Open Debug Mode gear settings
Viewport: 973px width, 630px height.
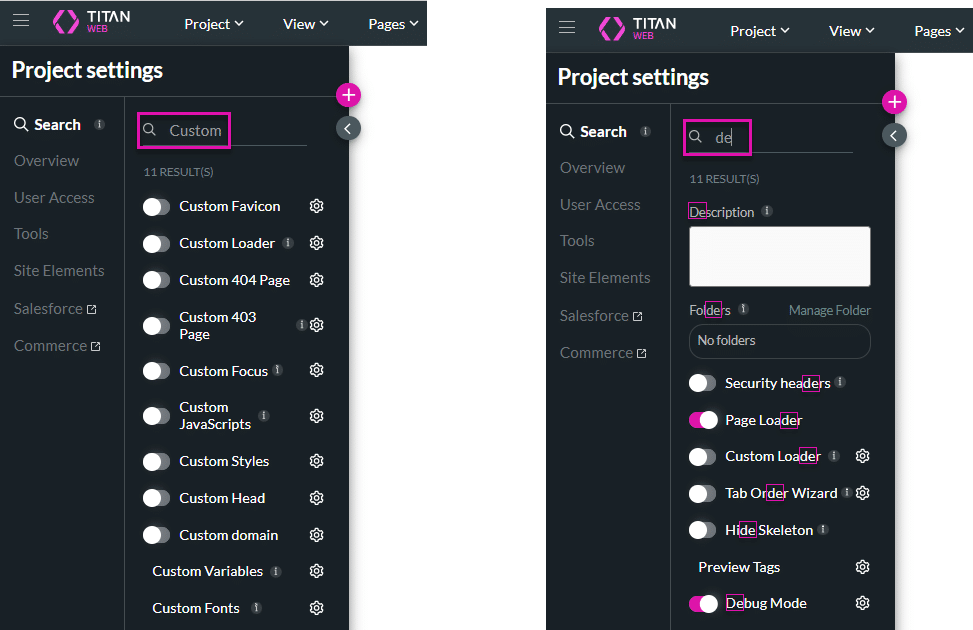pyautogui.click(x=863, y=603)
